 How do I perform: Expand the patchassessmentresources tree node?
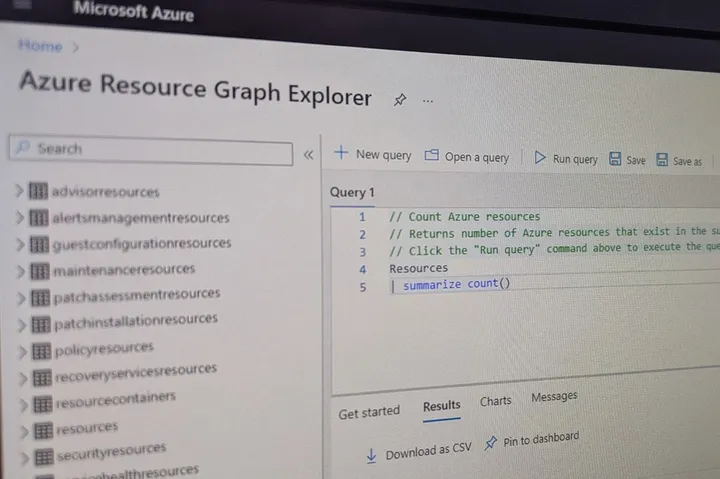[21, 299]
